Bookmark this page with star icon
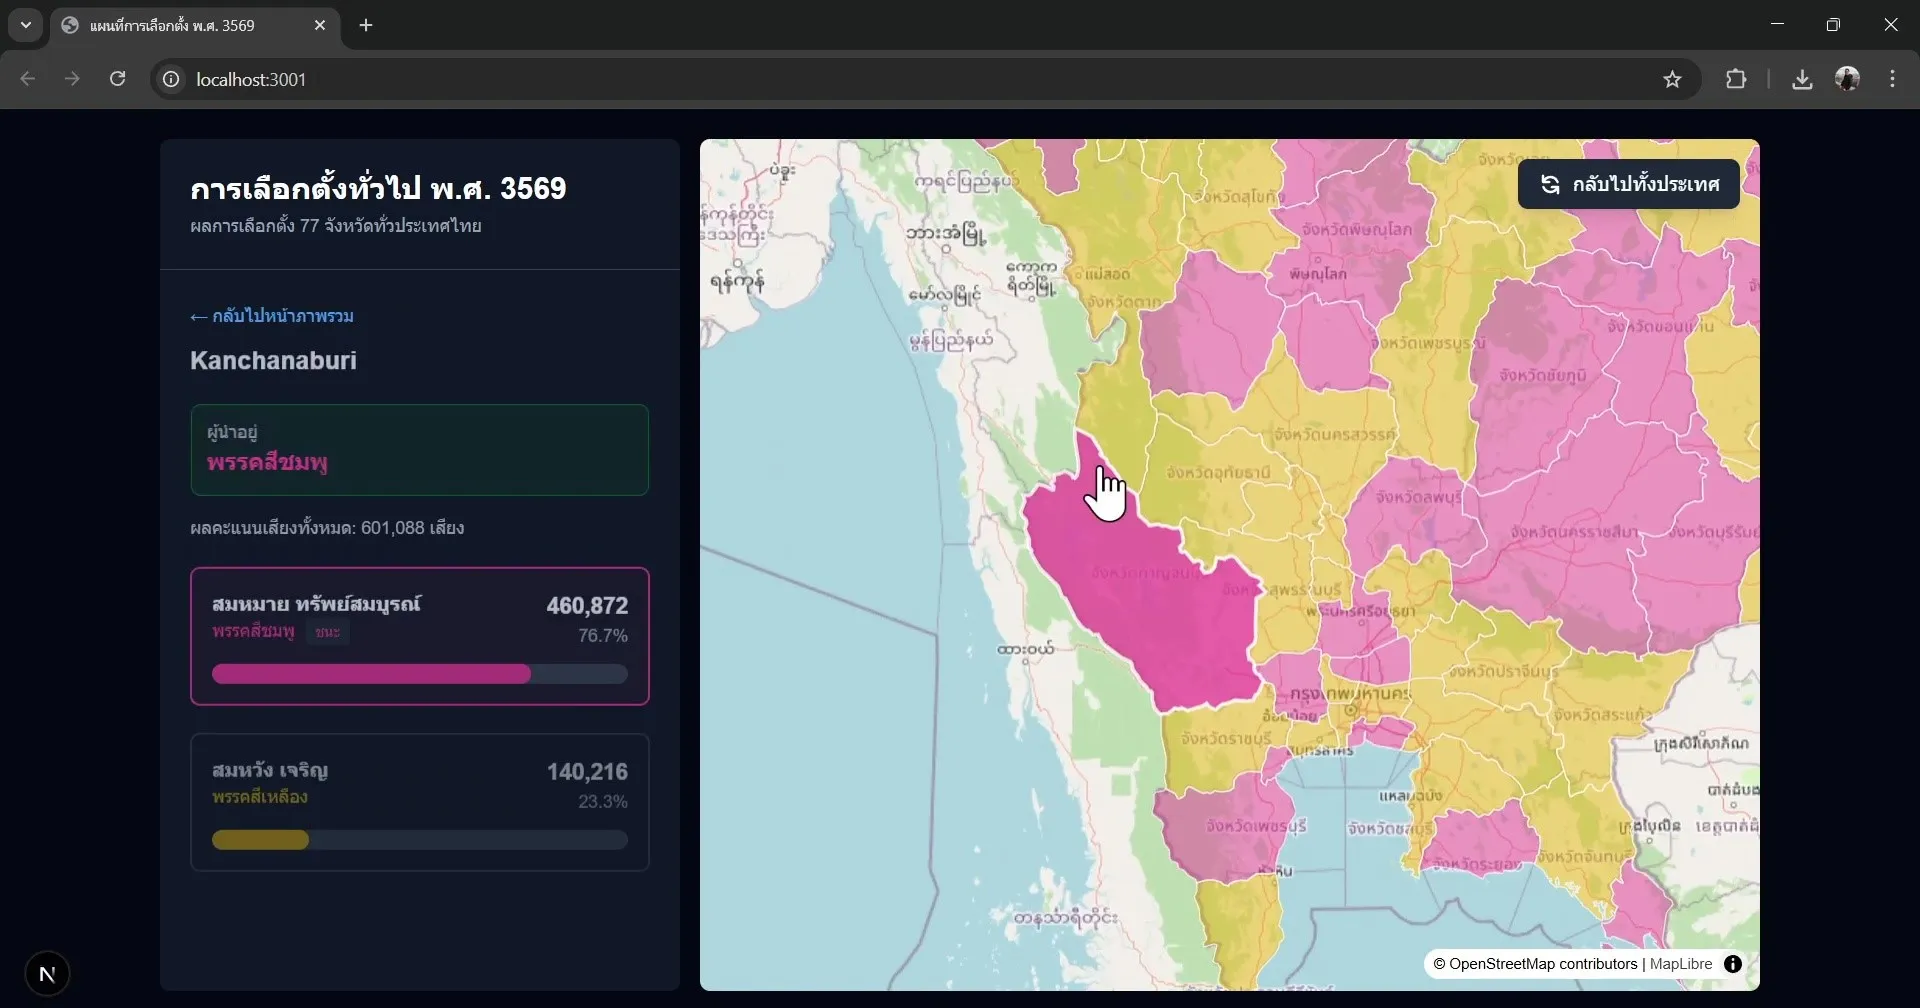This screenshot has height=1008, width=1920. 1672,79
